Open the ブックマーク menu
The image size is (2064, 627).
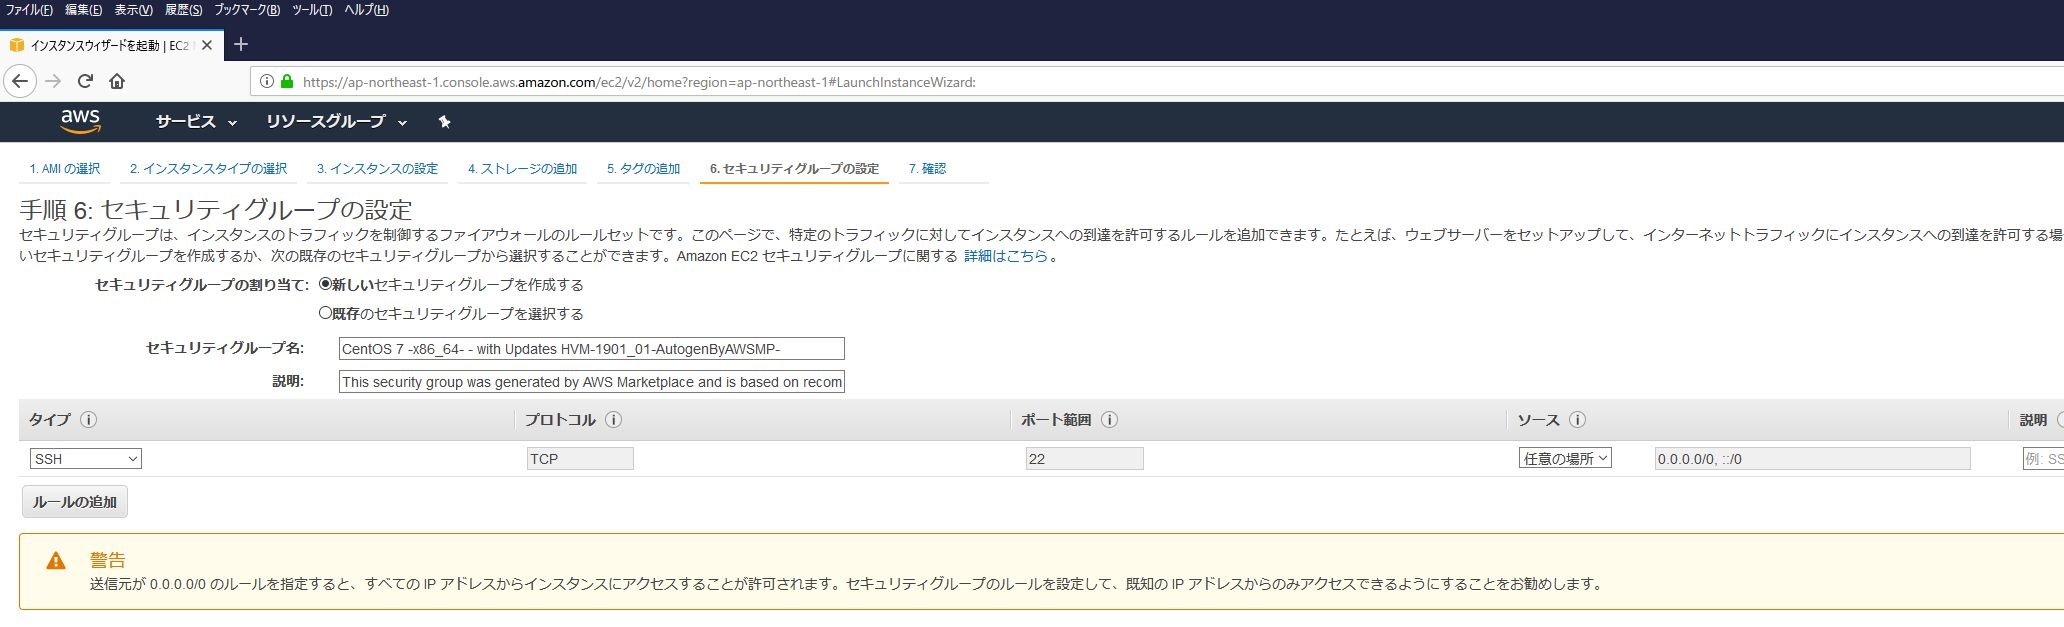tap(247, 10)
